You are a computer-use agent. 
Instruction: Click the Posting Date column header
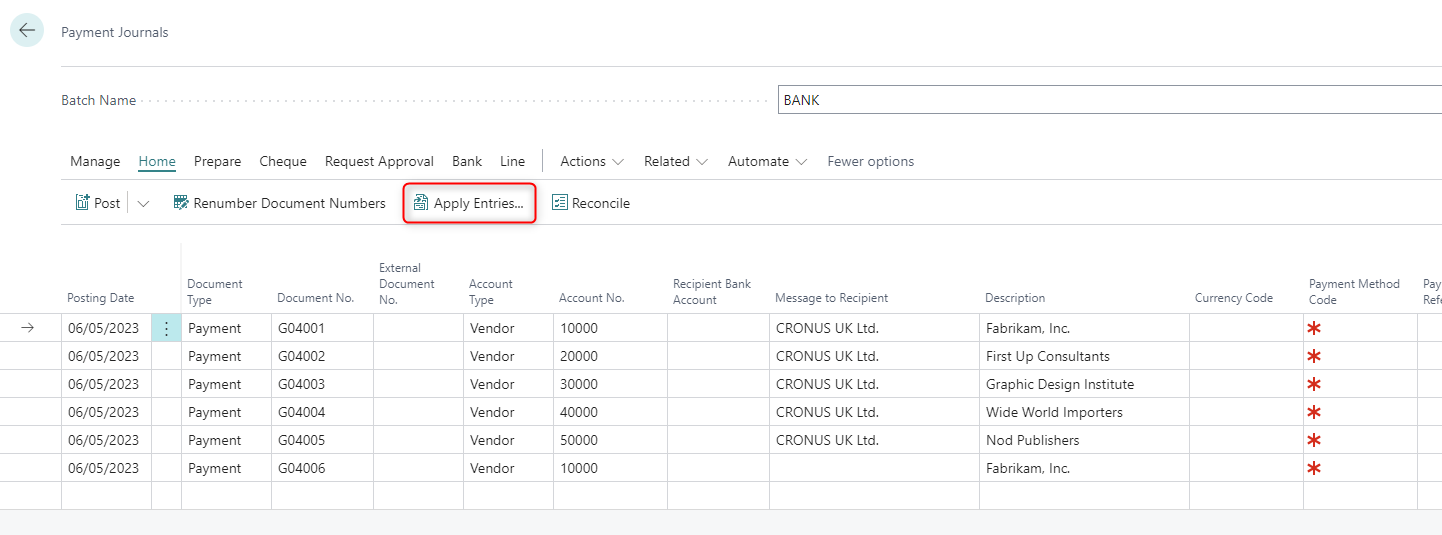100,298
